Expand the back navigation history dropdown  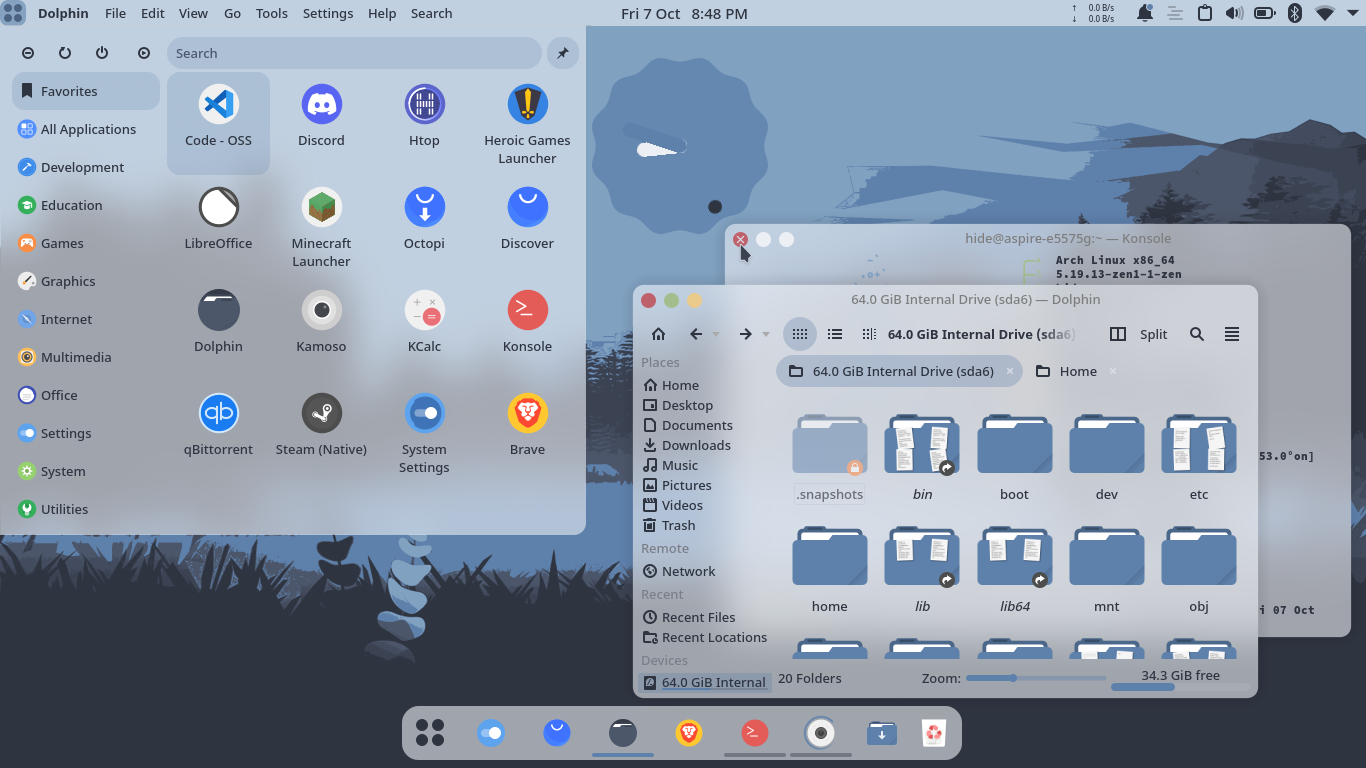tap(715, 334)
